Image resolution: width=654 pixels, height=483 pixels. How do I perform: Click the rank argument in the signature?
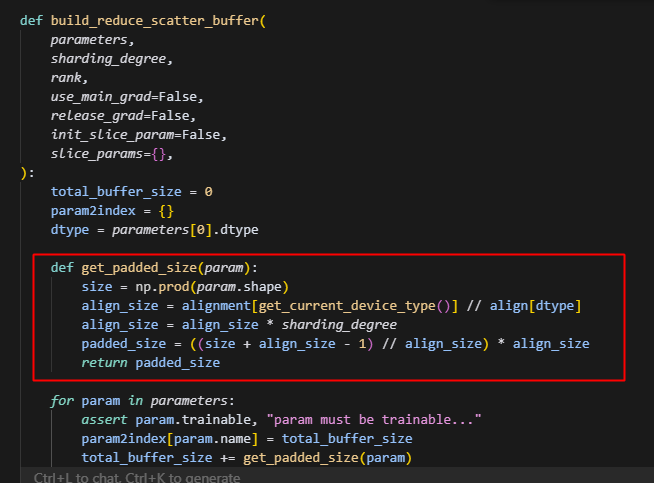[x=69, y=78]
